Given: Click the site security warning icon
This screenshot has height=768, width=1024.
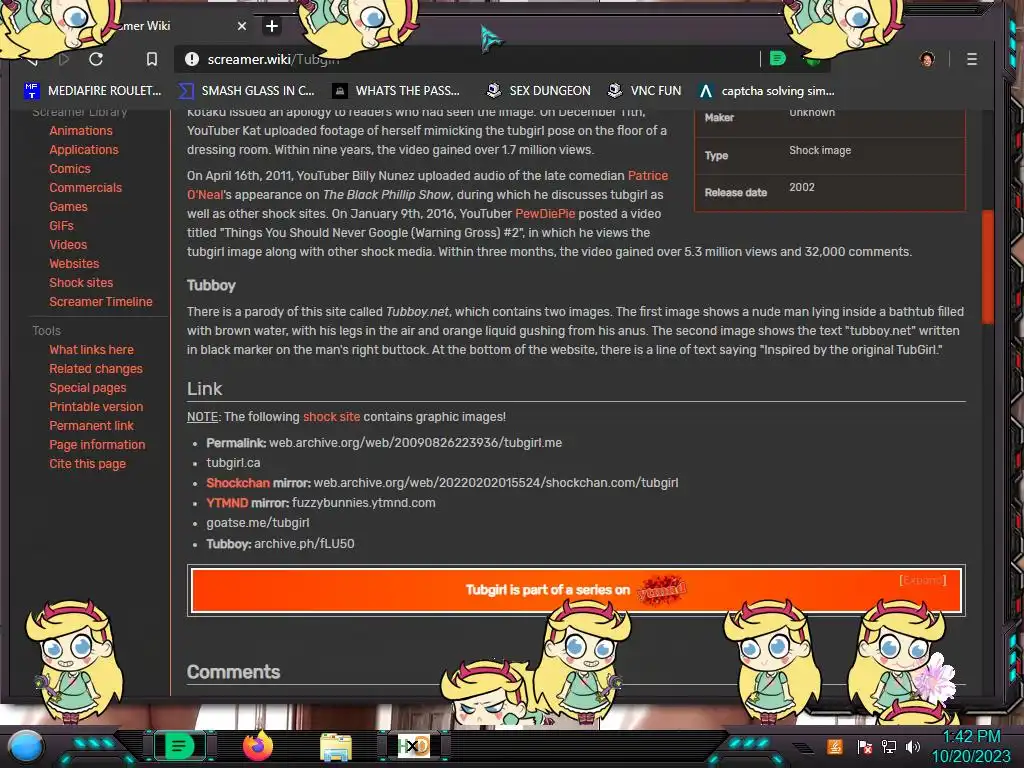Looking at the screenshot, I should (191, 59).
